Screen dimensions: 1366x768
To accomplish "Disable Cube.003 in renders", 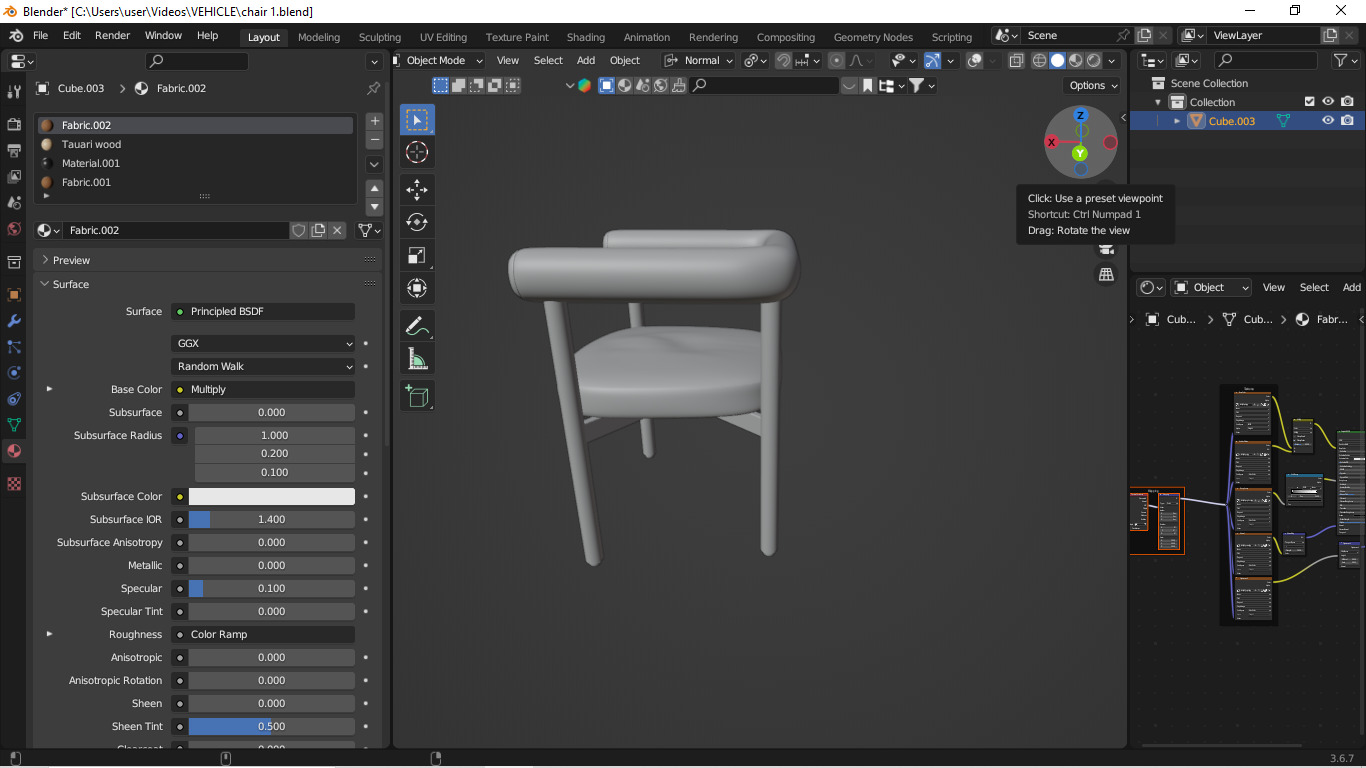I will pyautogui.click(x=1348, y=121).
